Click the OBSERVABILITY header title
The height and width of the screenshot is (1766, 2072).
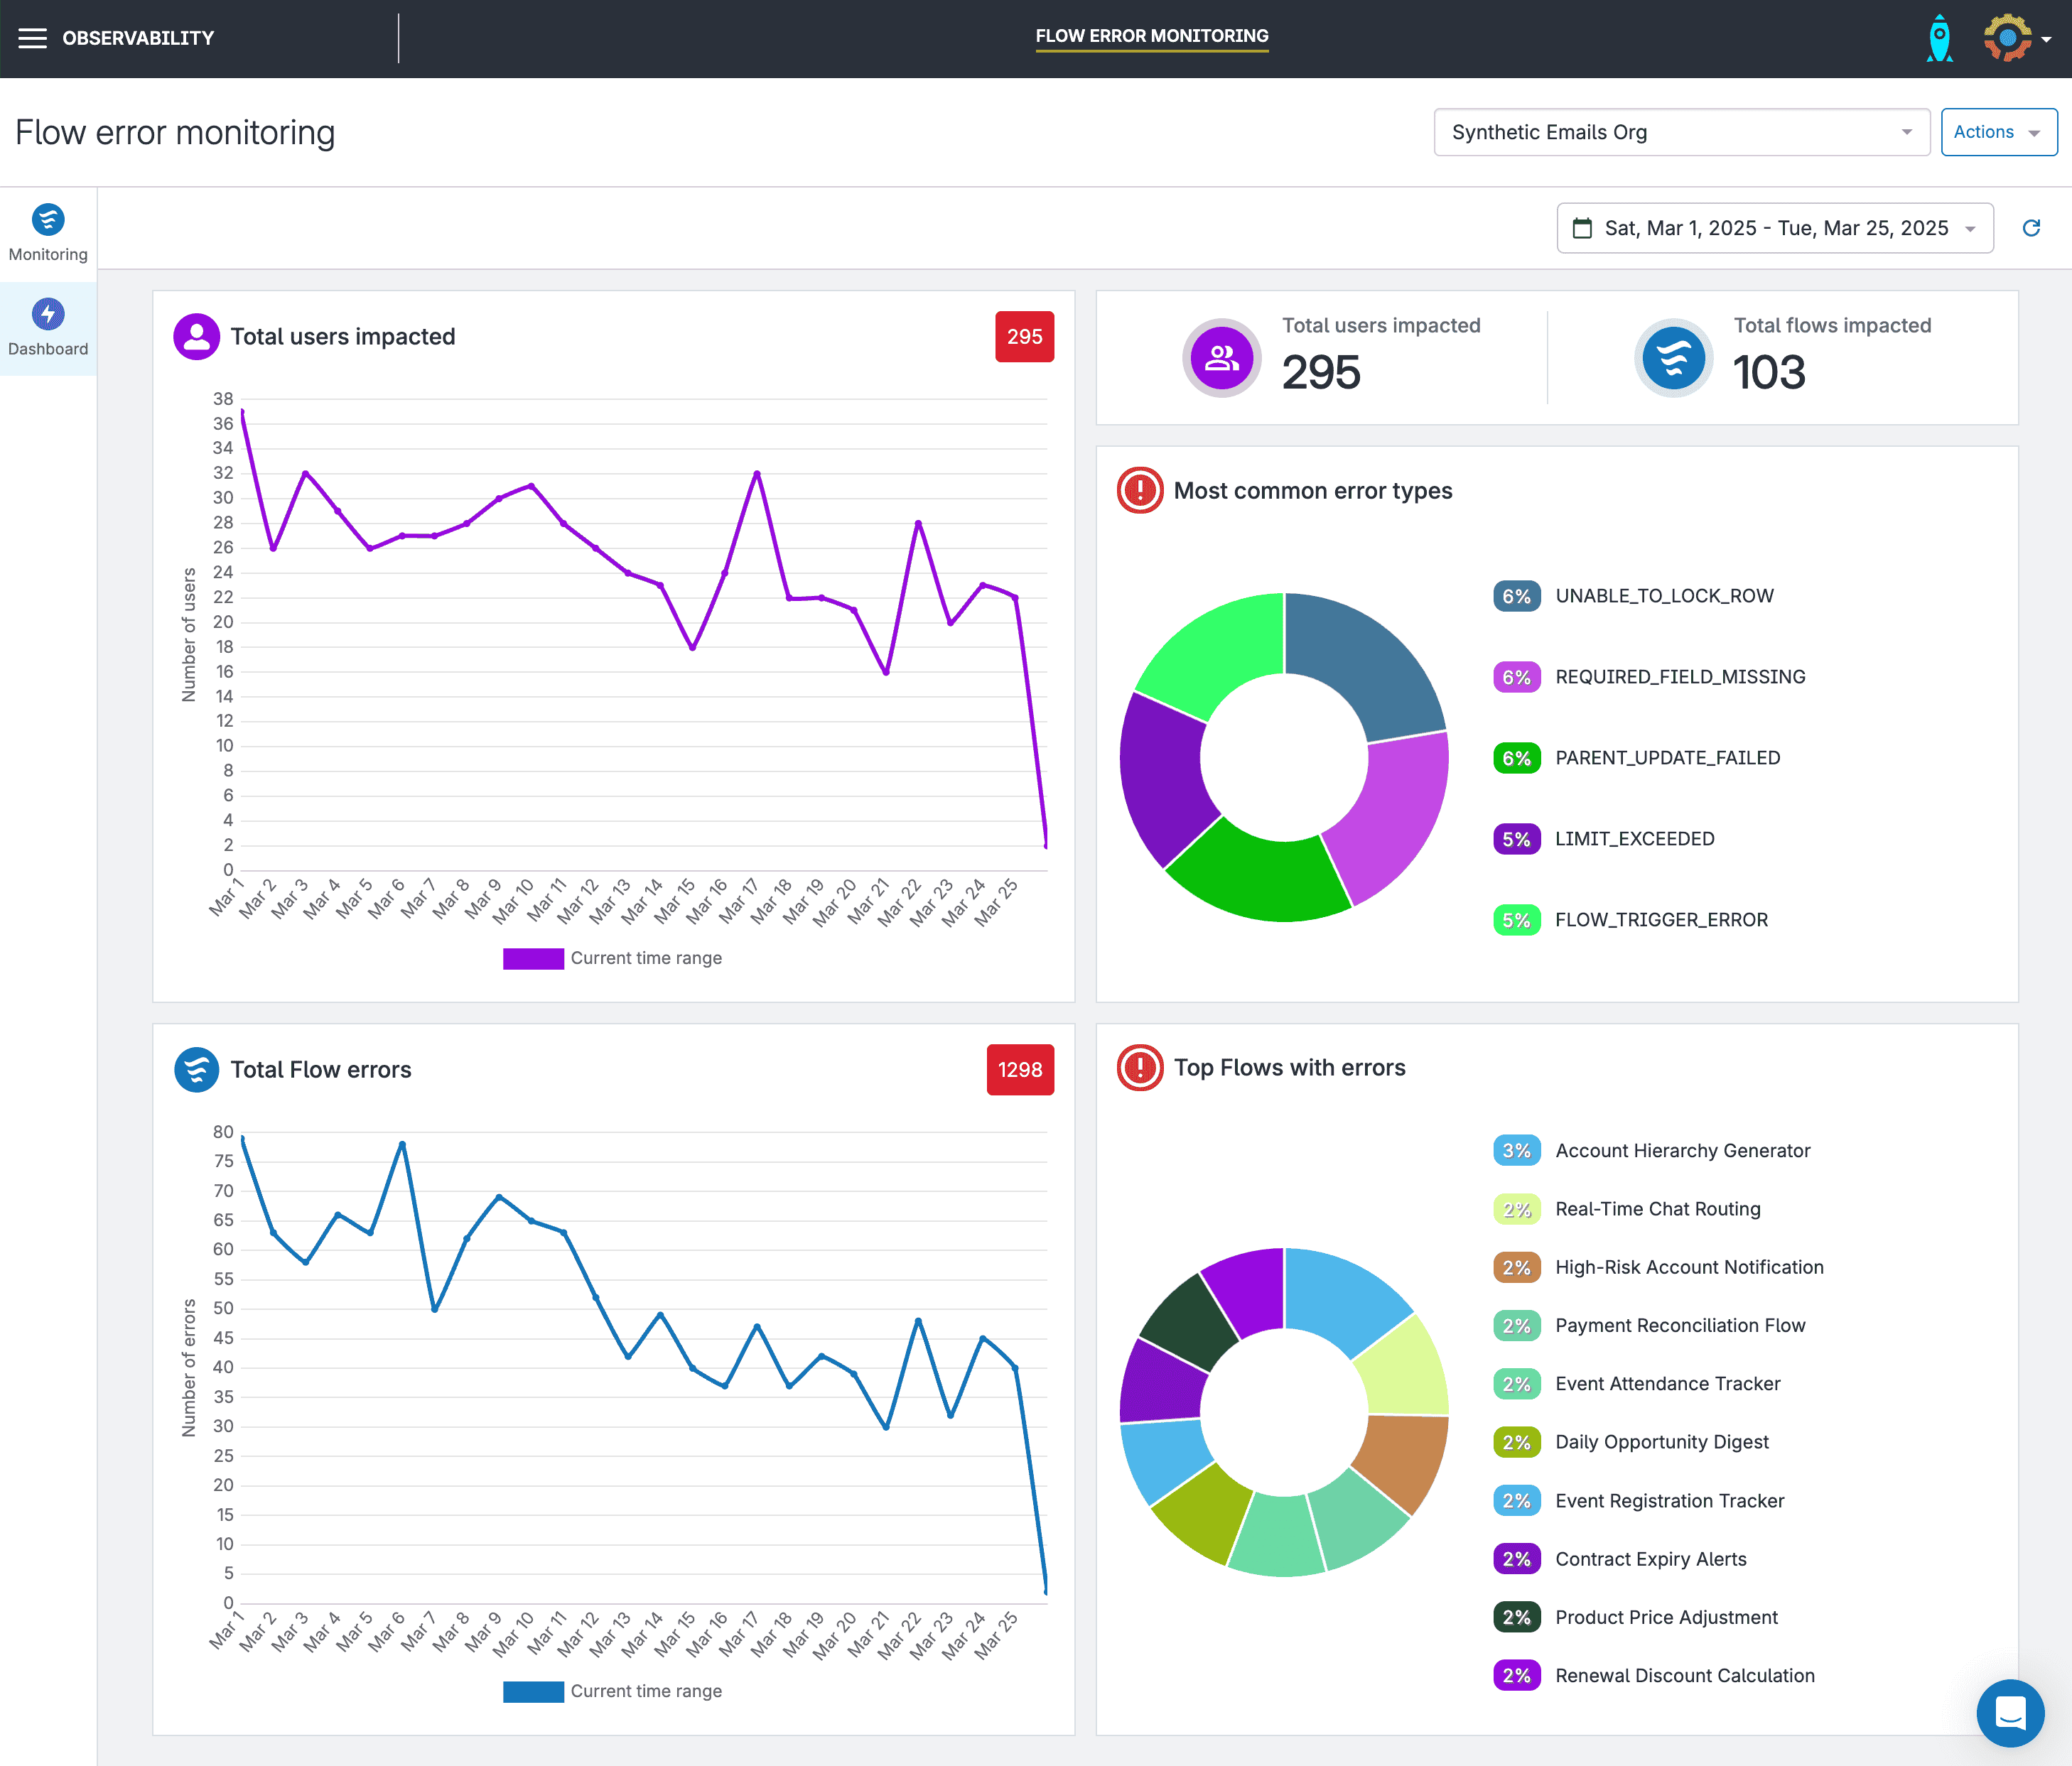tap(138, 38)
